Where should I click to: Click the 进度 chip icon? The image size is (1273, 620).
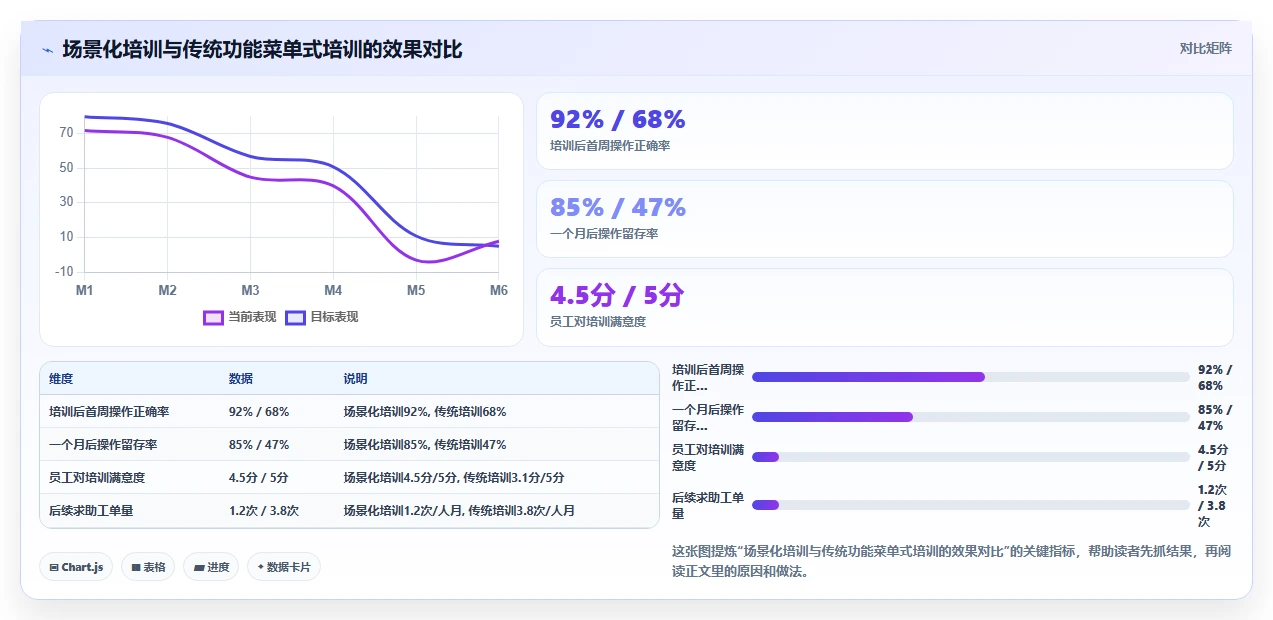click(x=199, y=567)
